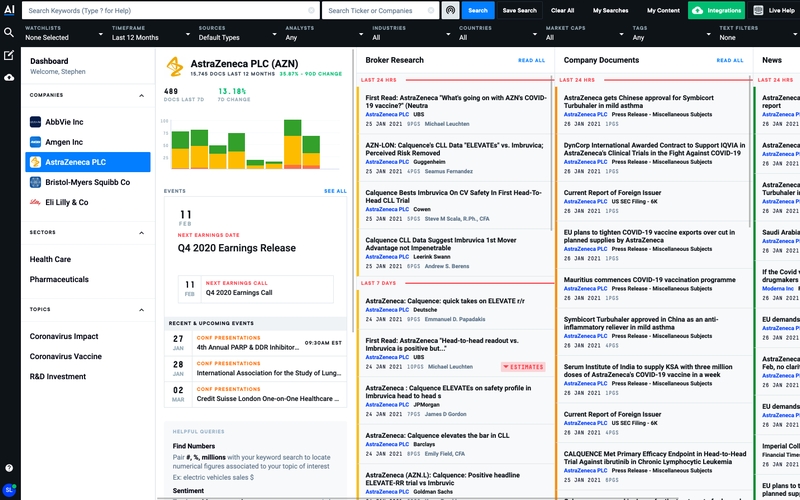
Task: Open Q4 2020 Earnings Release event
Action: 237,248
